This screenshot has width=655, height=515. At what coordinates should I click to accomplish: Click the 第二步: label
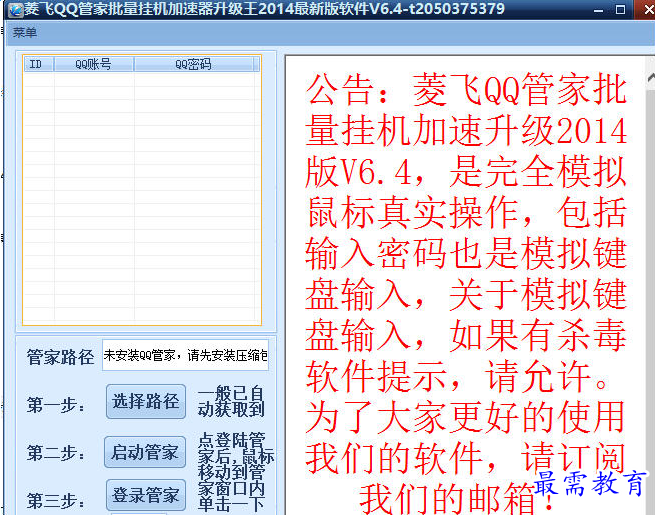tap(56, 453)
